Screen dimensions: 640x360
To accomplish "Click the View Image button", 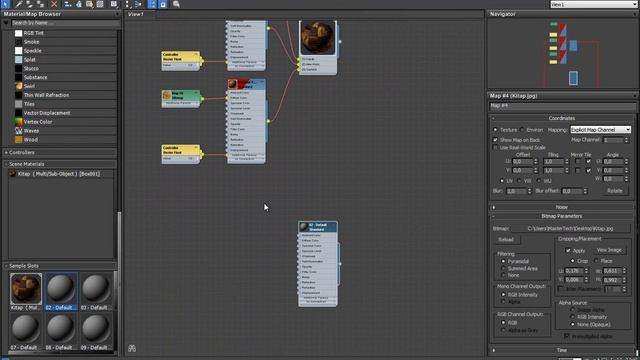I will (609, 250).
